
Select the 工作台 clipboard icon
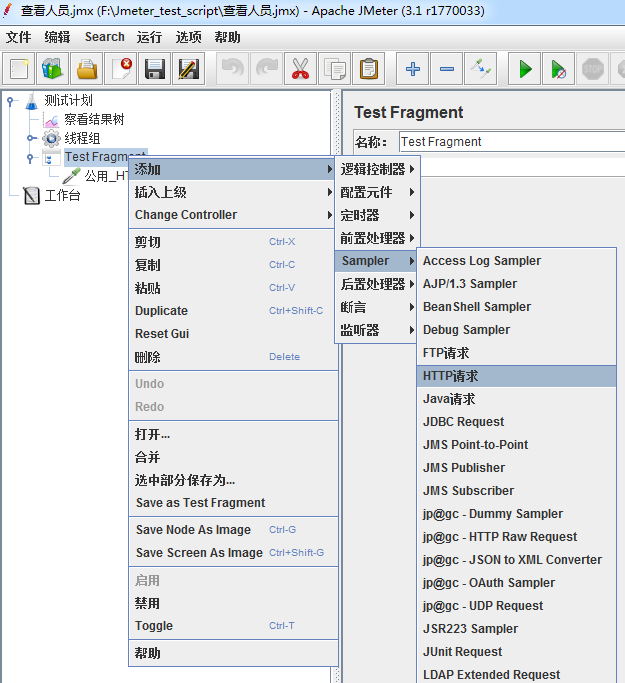tap(31, 195)
